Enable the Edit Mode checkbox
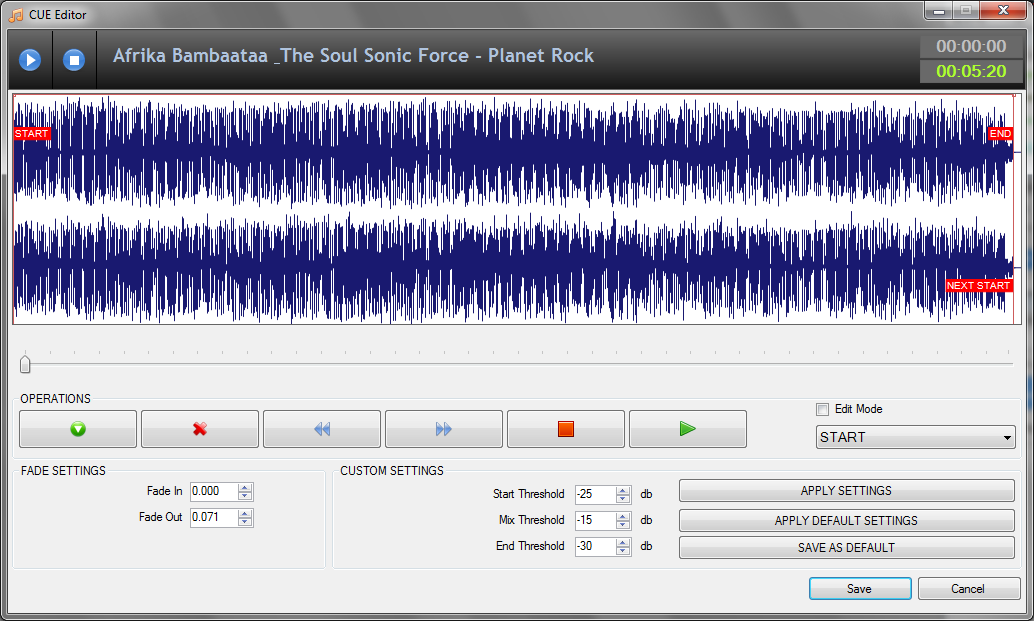 pyautogui.click(x=822, y=409)
